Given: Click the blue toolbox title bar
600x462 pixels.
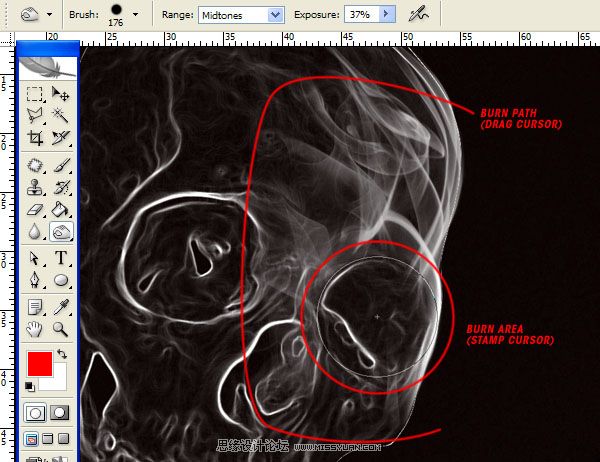Looking at the screenshot, I should 48,49.
